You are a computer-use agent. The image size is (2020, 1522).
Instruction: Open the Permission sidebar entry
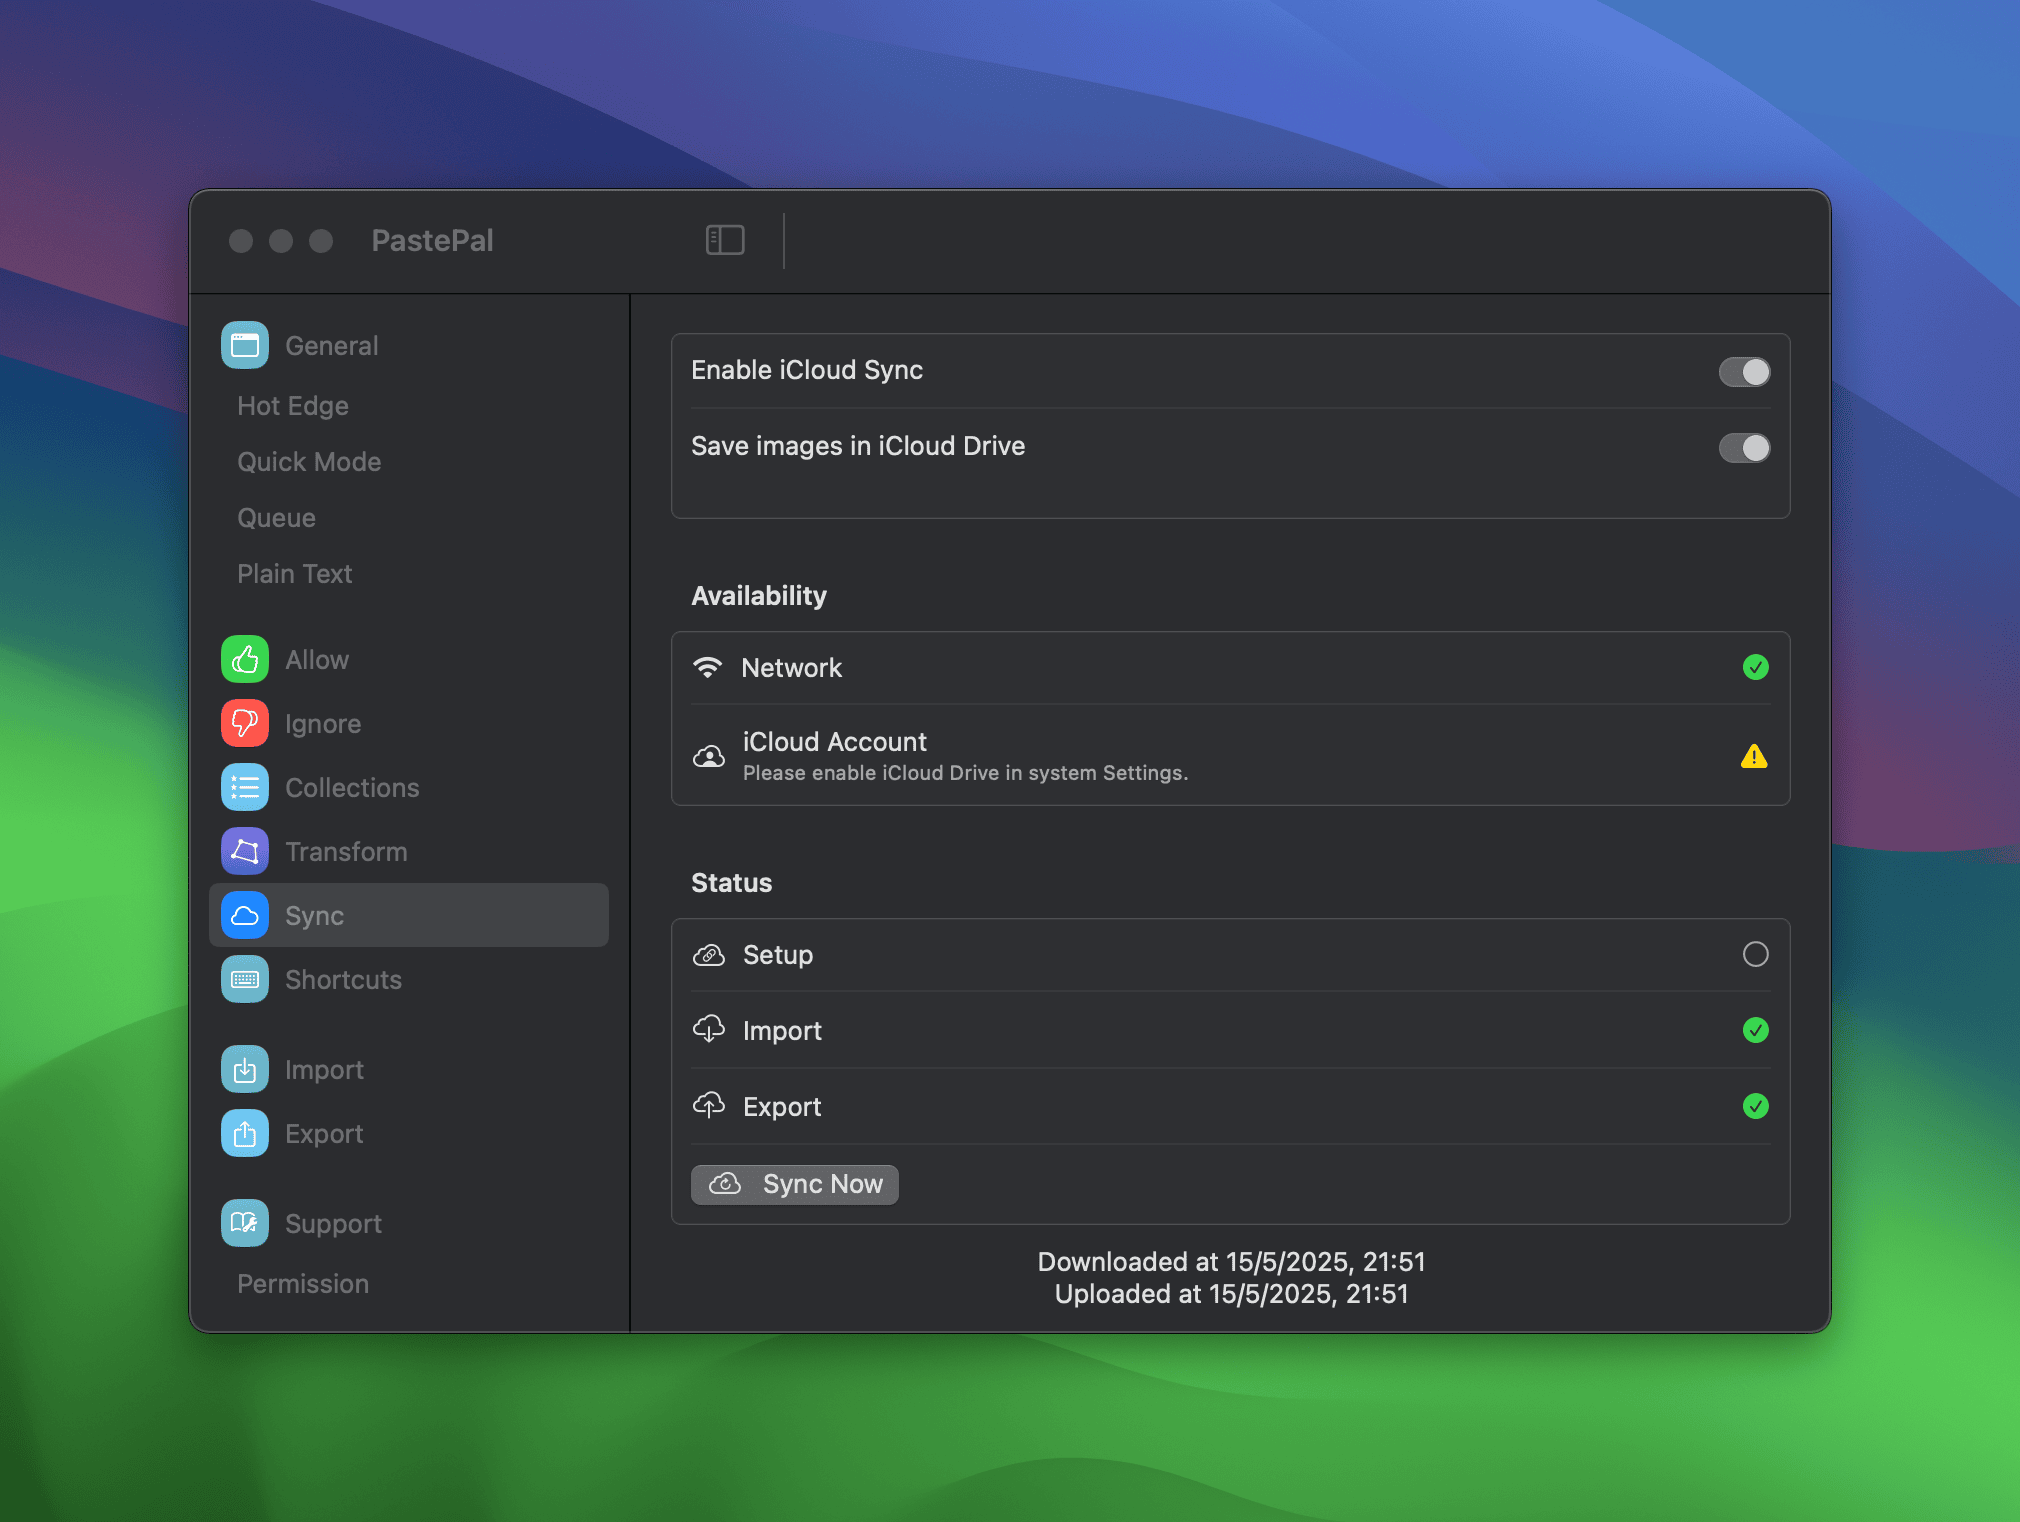pos(303,1283)
